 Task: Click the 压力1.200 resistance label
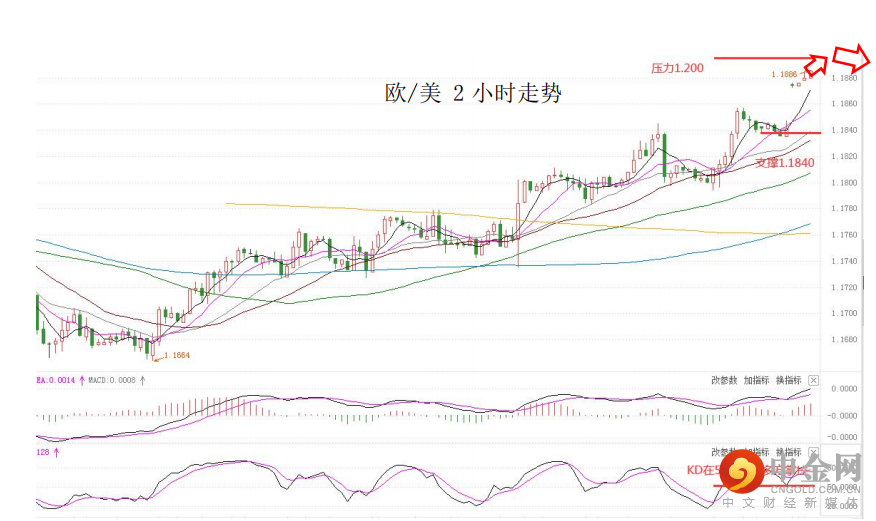pyautogui.click(x=677, y=68)
